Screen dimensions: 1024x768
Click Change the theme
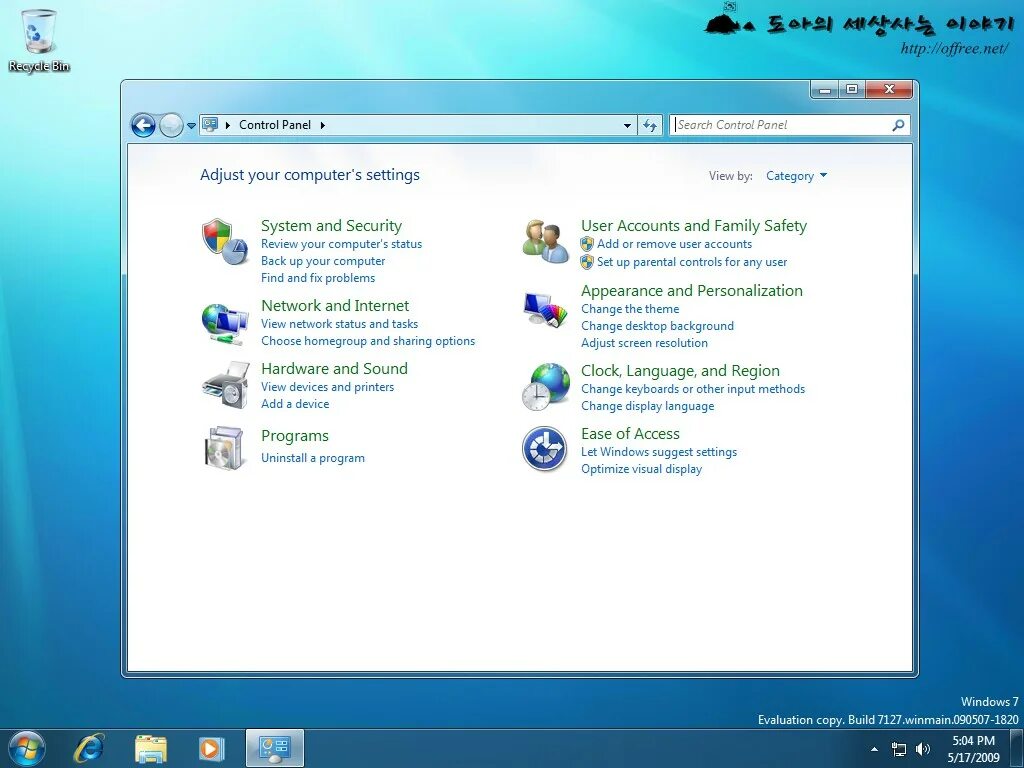click(630, 309)
